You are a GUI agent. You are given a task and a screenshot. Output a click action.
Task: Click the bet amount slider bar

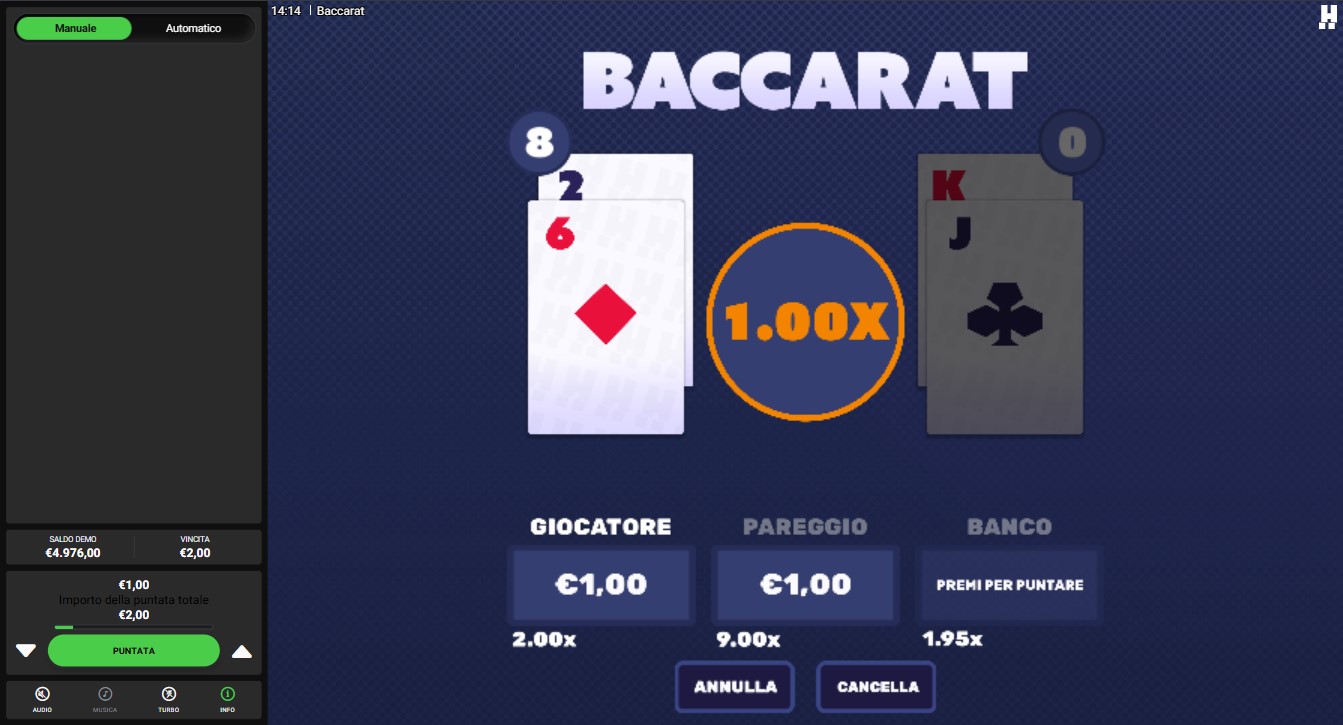click(133, 627)
